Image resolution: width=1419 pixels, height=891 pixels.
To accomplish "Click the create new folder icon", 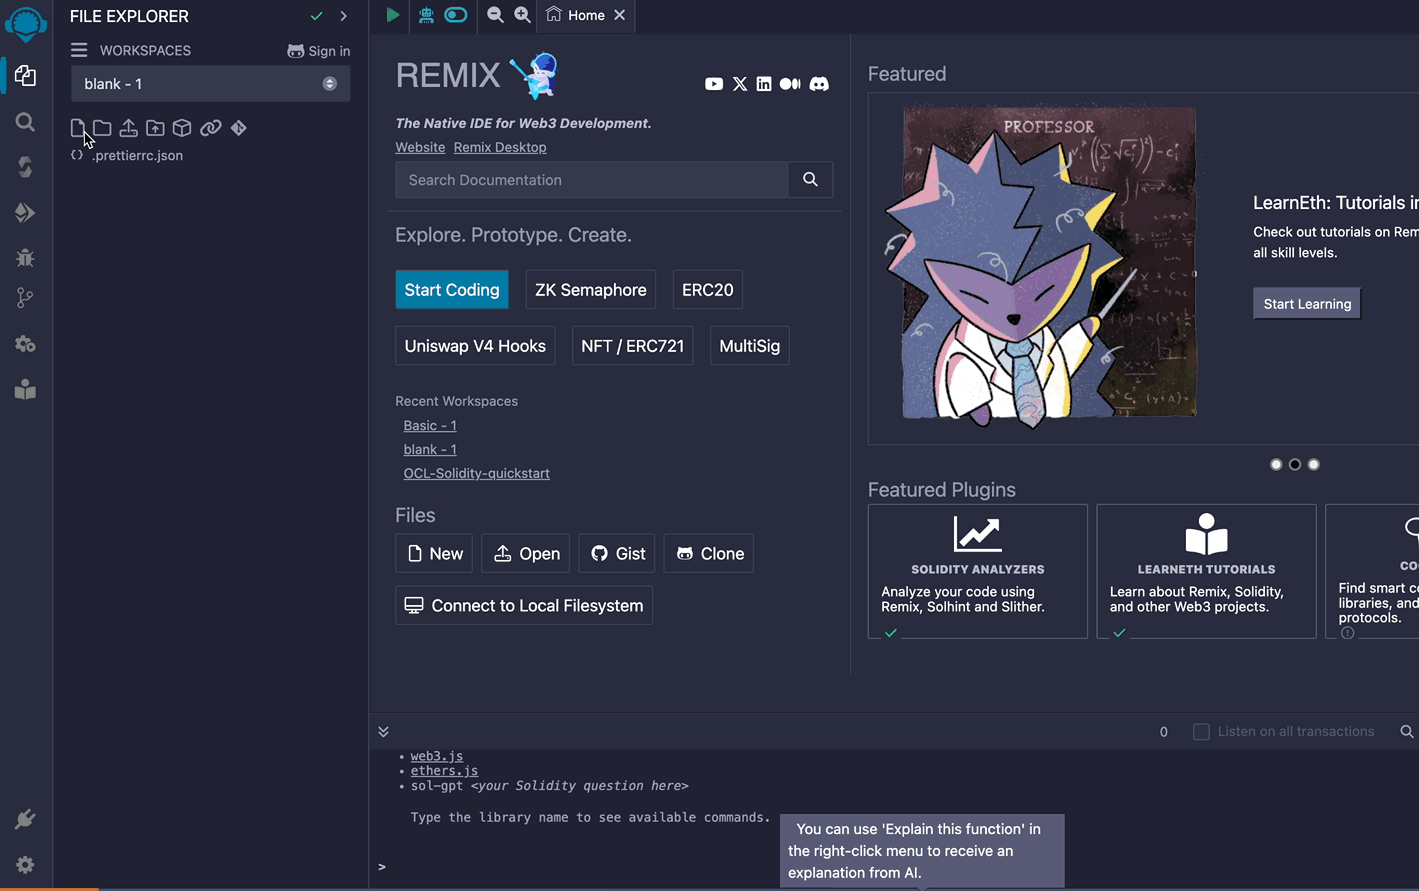I will [x=102, y=128].
